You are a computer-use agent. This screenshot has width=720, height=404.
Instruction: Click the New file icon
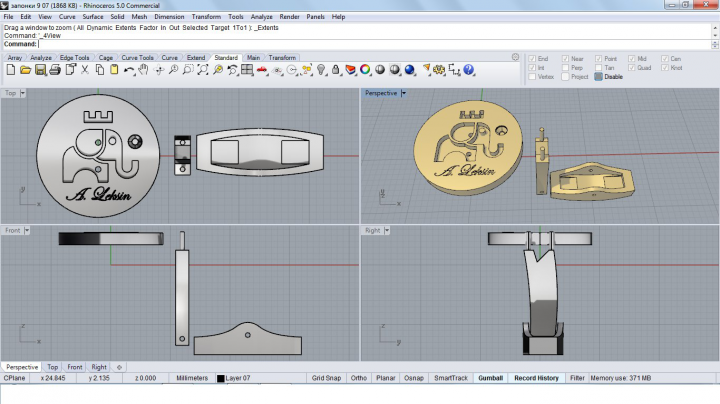[x=11, y=70]
